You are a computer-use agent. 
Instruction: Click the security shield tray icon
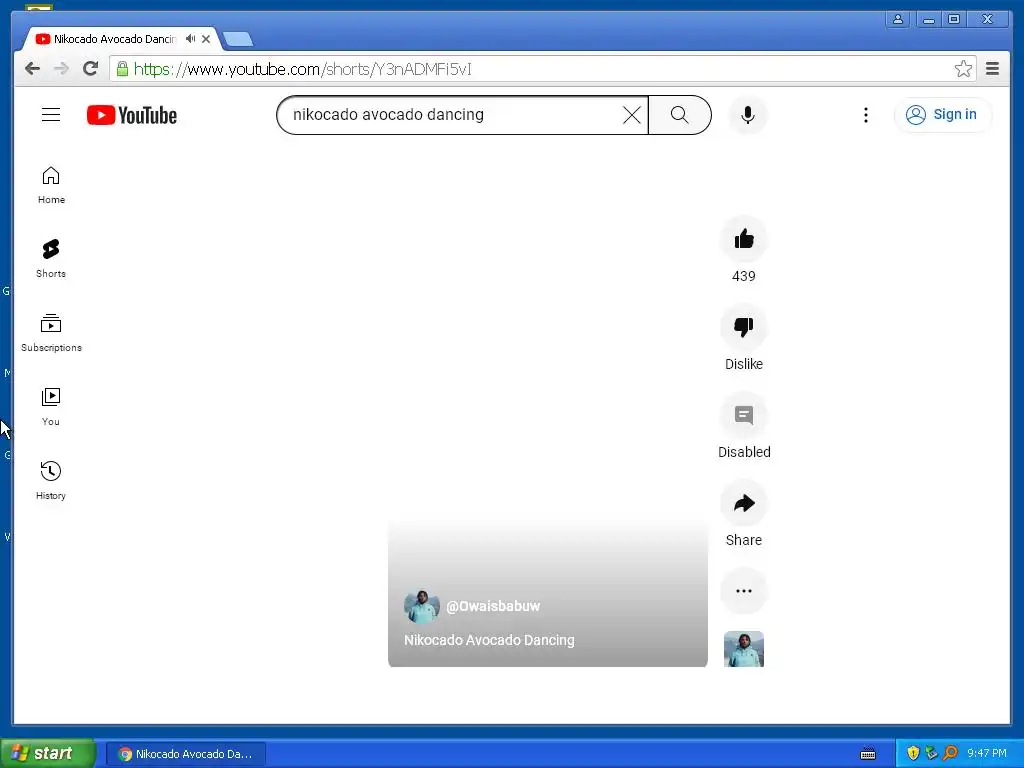pyautogui.click(x=913, y=753)
